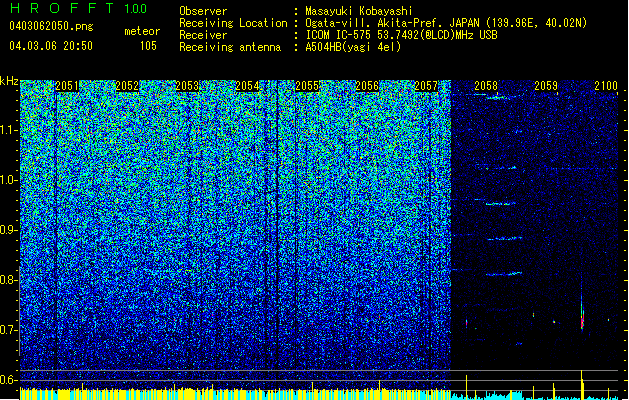Click the 2055 time marker

[x=307, y=86]
